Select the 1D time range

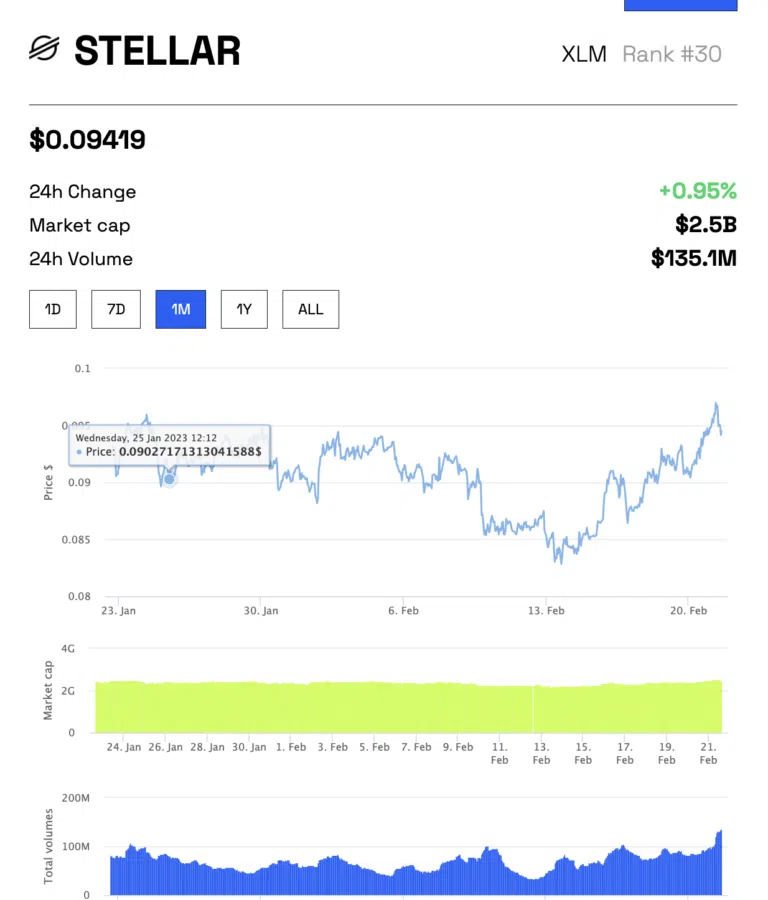tap(53, 309)
